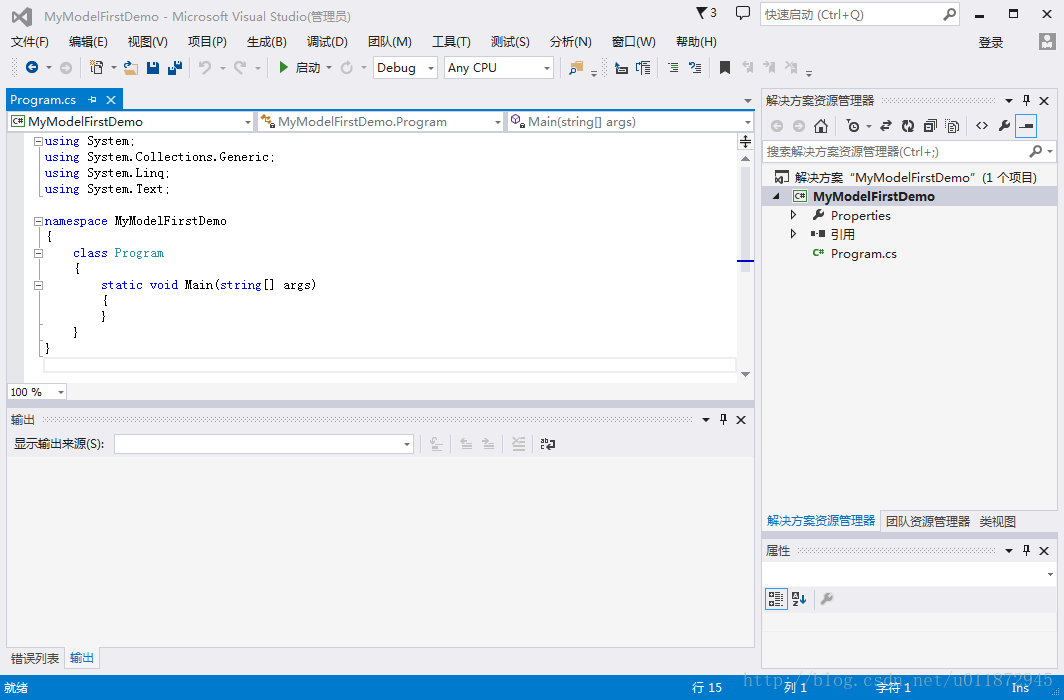The image size is (1064, 700).
Task: Click the 登录 sign-in link
Action: pos(991,43)
